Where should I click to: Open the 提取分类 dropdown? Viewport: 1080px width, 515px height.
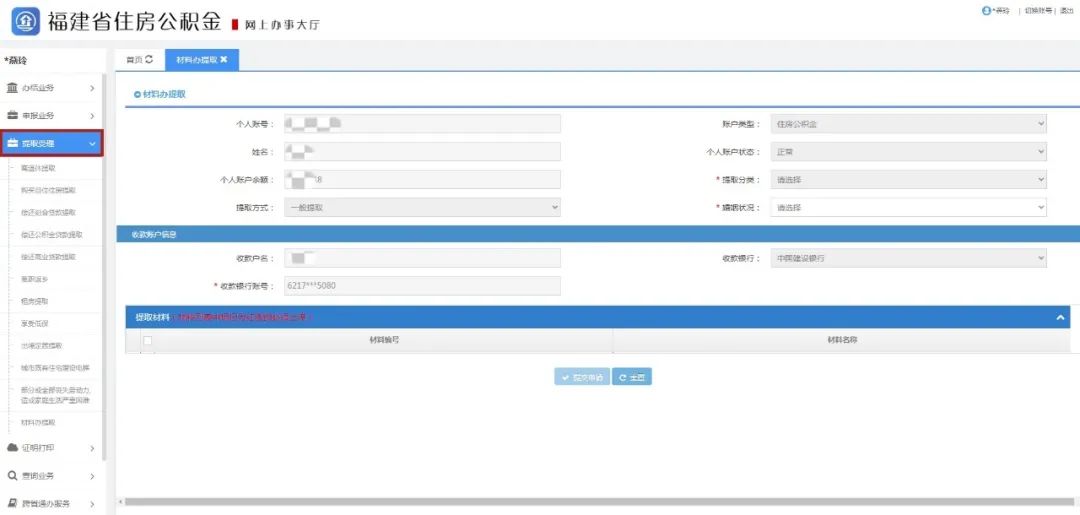coord(908,180)
